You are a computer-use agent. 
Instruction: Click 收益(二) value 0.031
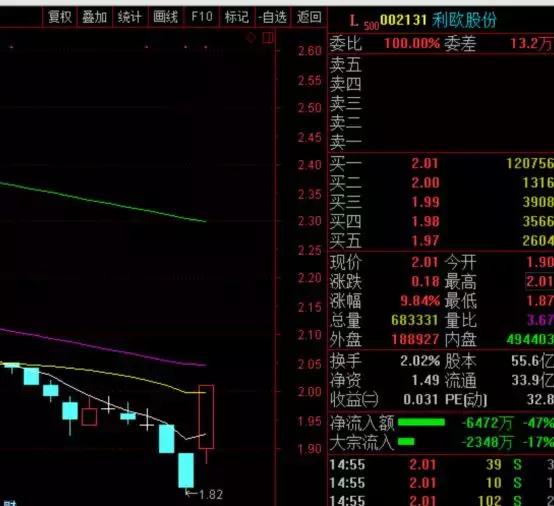420,400
